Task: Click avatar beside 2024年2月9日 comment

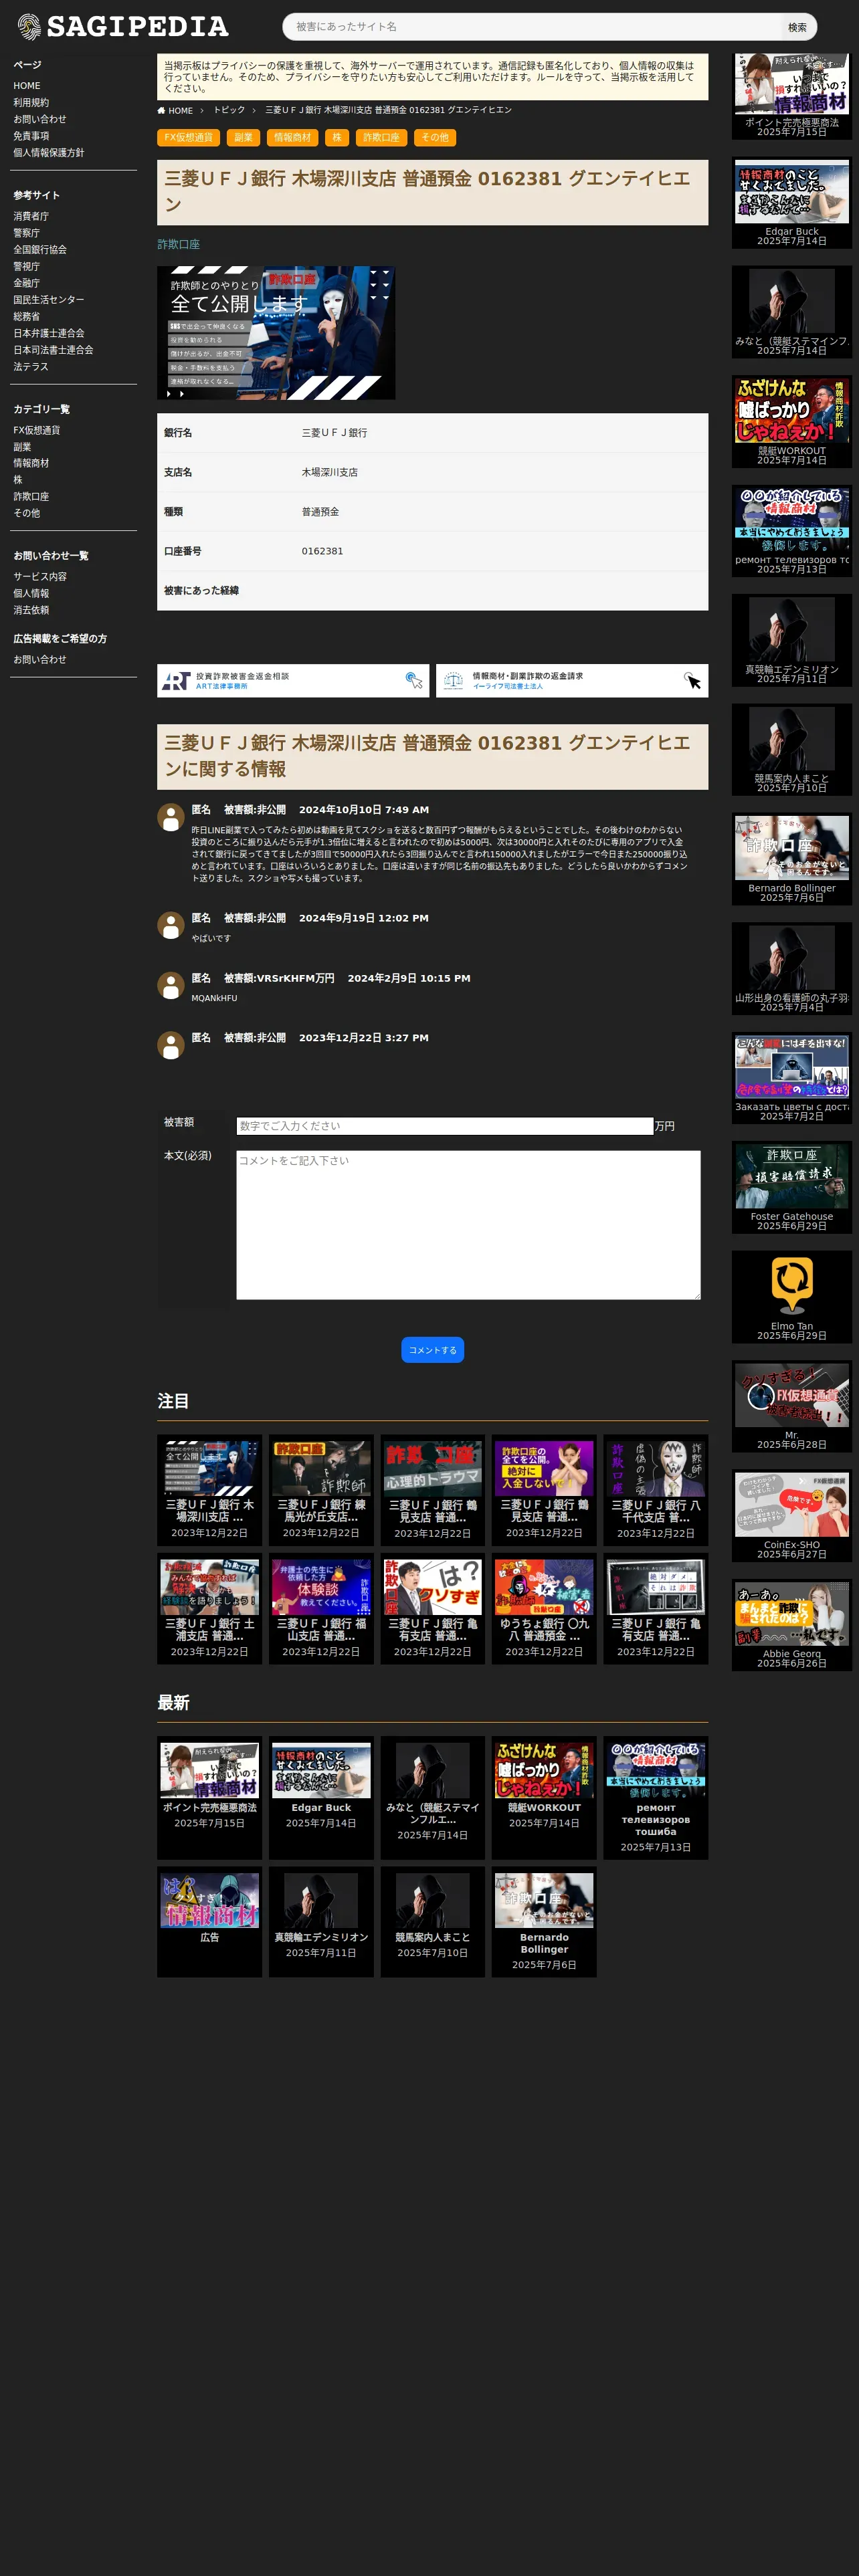Action: (x=171, y=985)
